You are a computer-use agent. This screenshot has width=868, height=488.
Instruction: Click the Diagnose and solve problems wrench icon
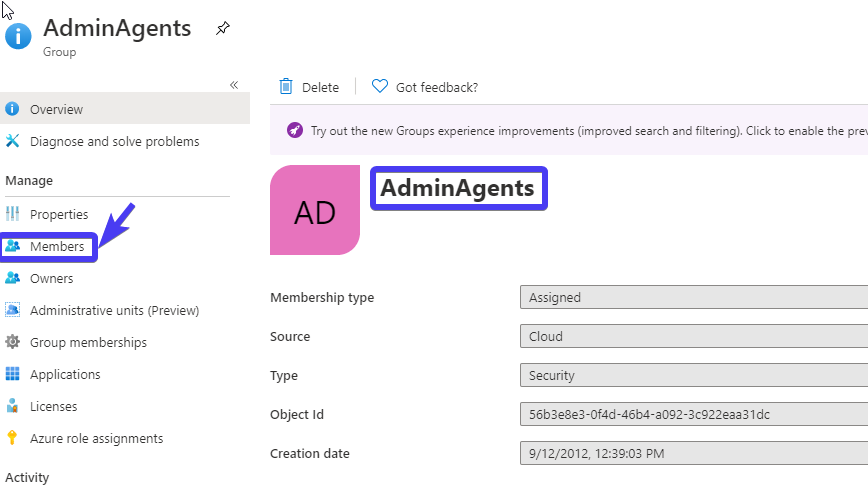12,141
